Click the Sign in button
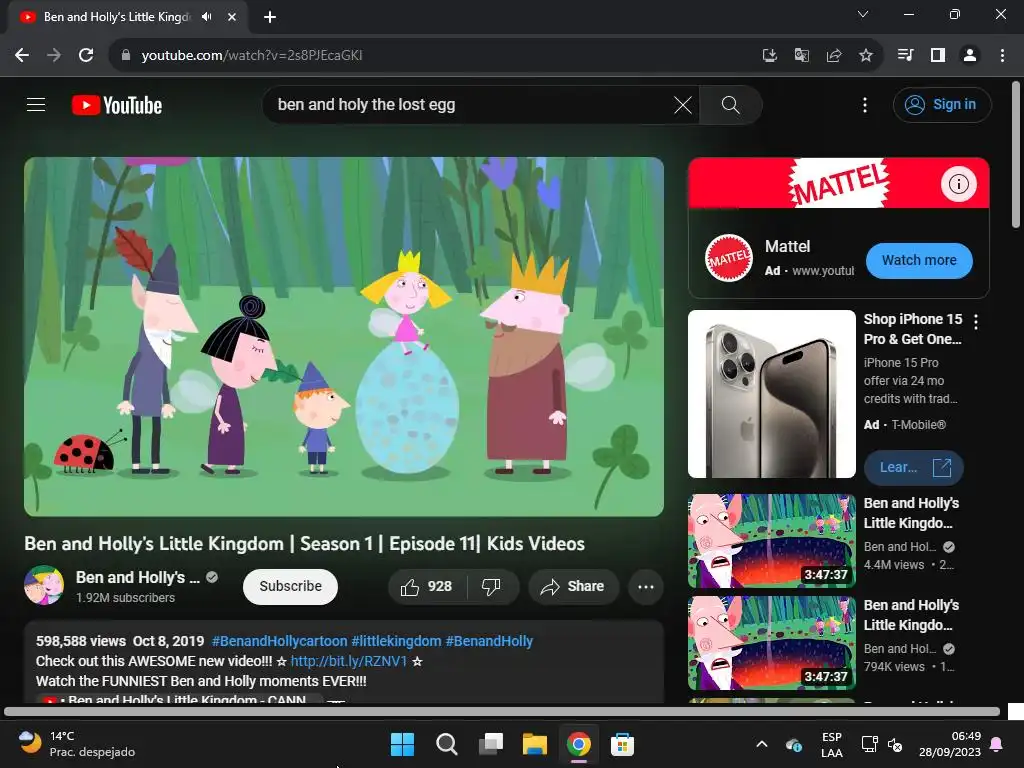1024x768 pixels. [x=942, y=104]
